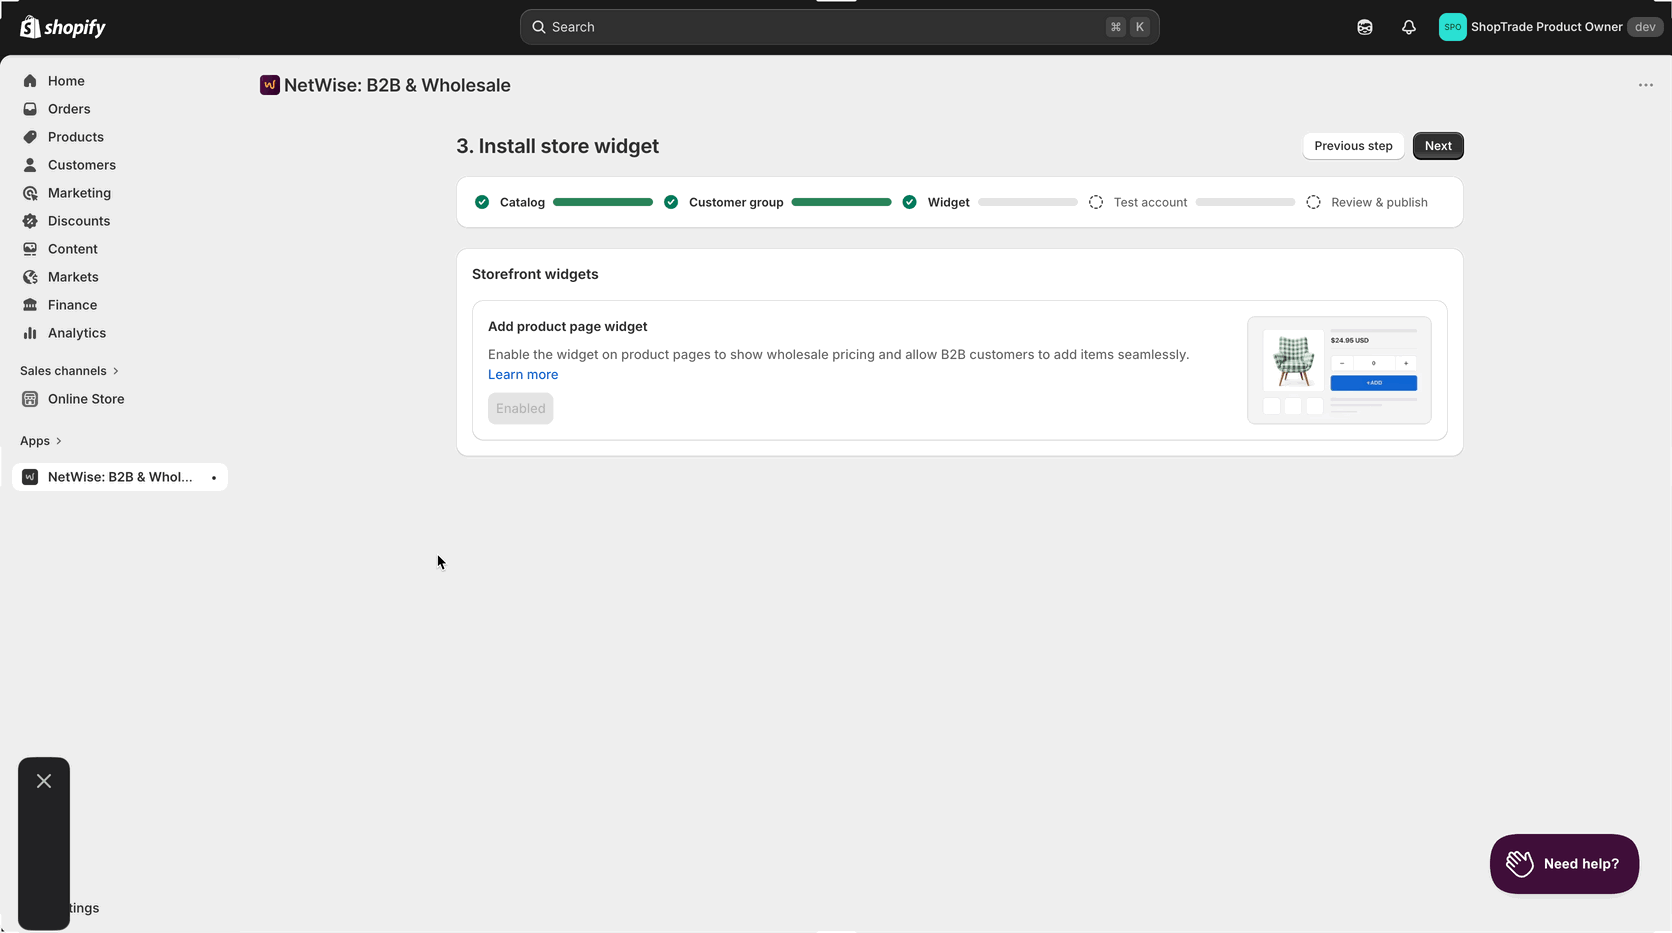Image resolution: width=1672 pixels, height=933 pixels.
Task: Click the Test account progress bar
Action: (1245, 202)
